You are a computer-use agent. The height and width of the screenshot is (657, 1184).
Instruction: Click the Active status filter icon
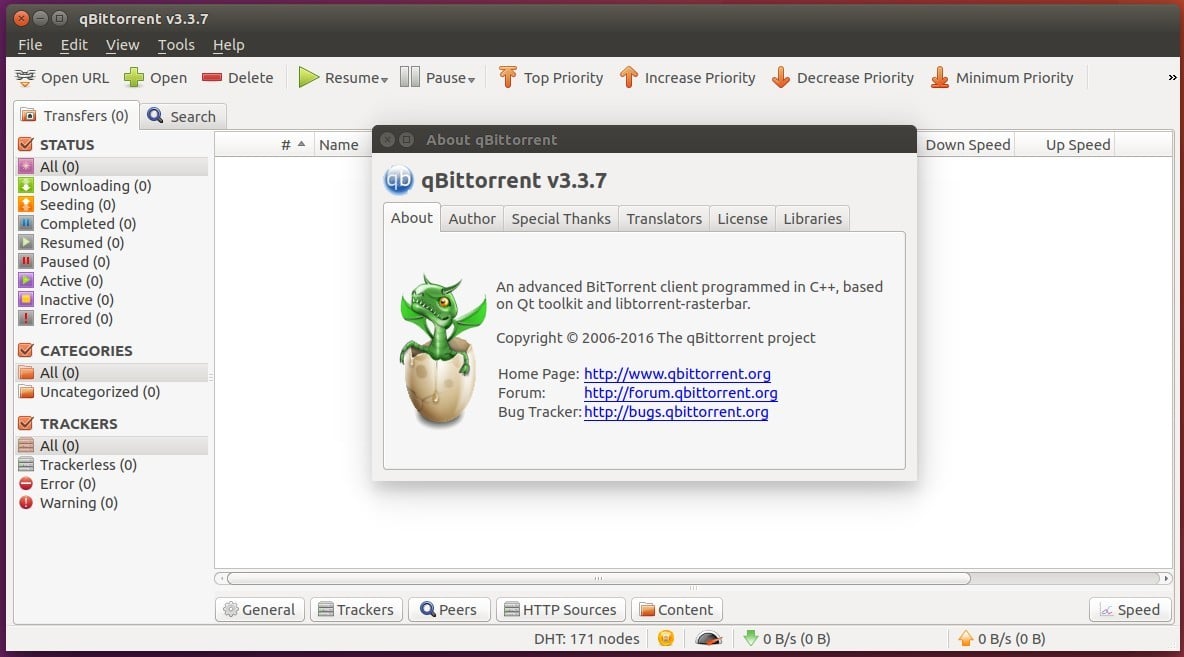point(26,280)
